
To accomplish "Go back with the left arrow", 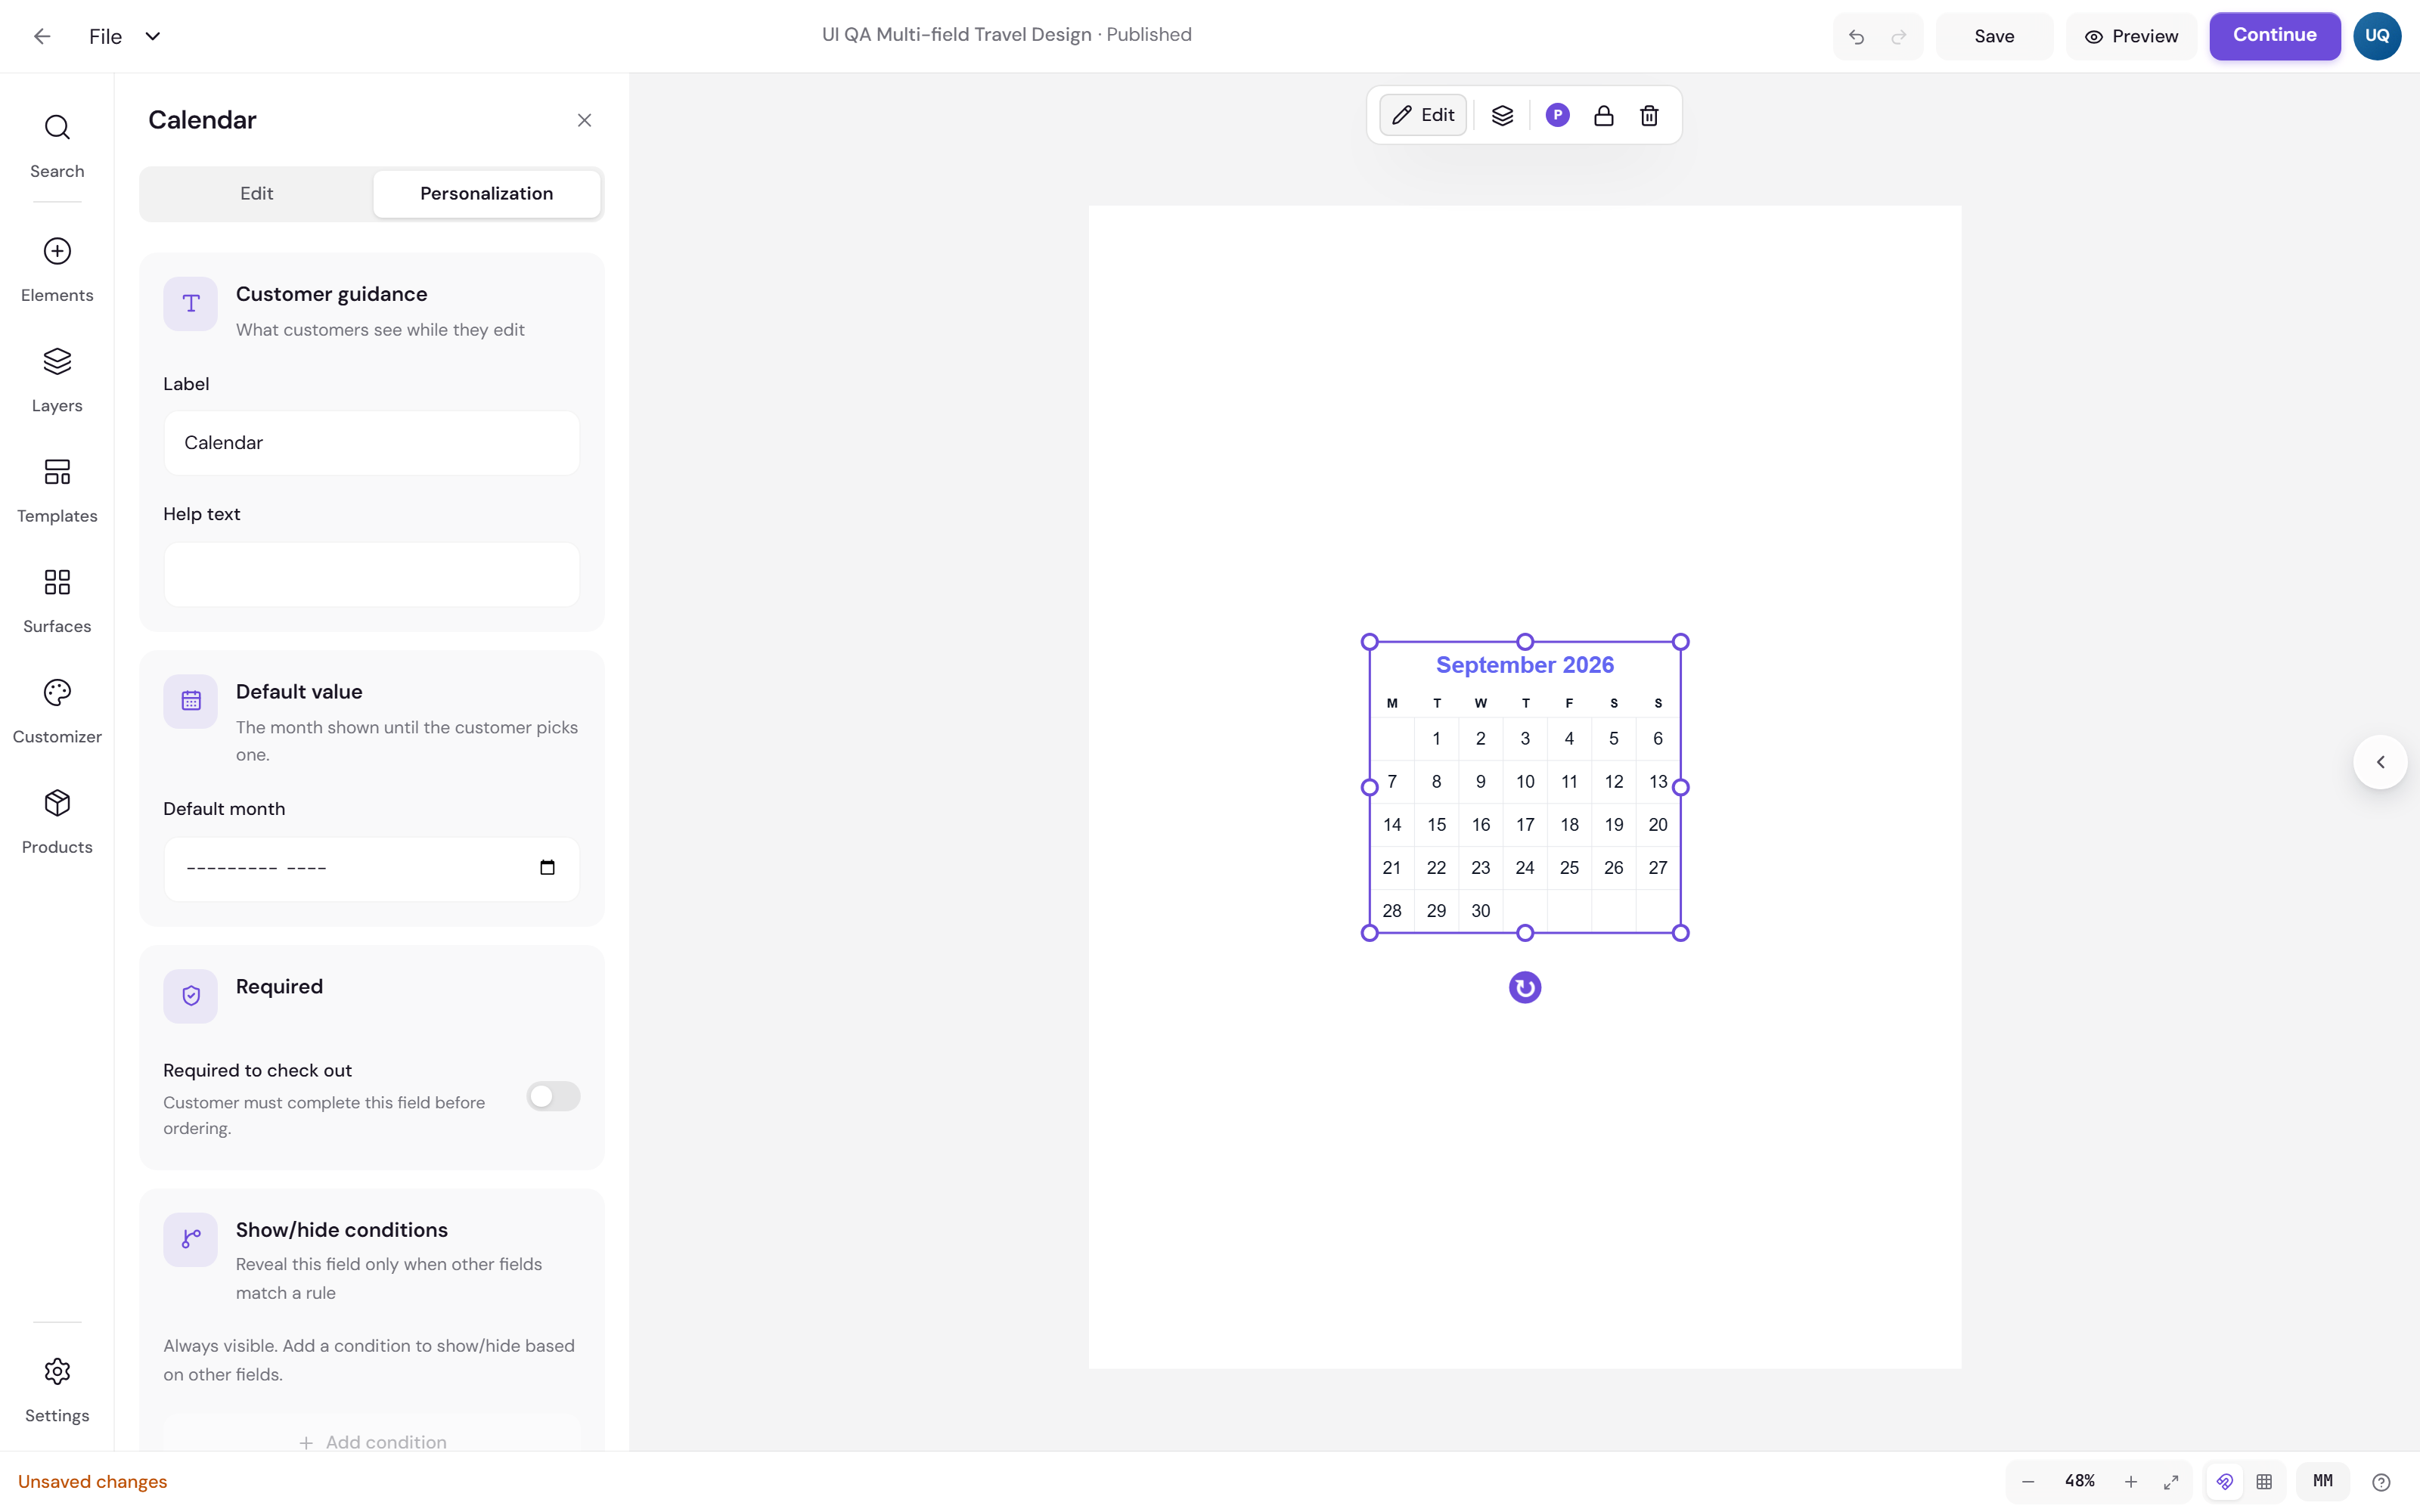I will point(42,37).
